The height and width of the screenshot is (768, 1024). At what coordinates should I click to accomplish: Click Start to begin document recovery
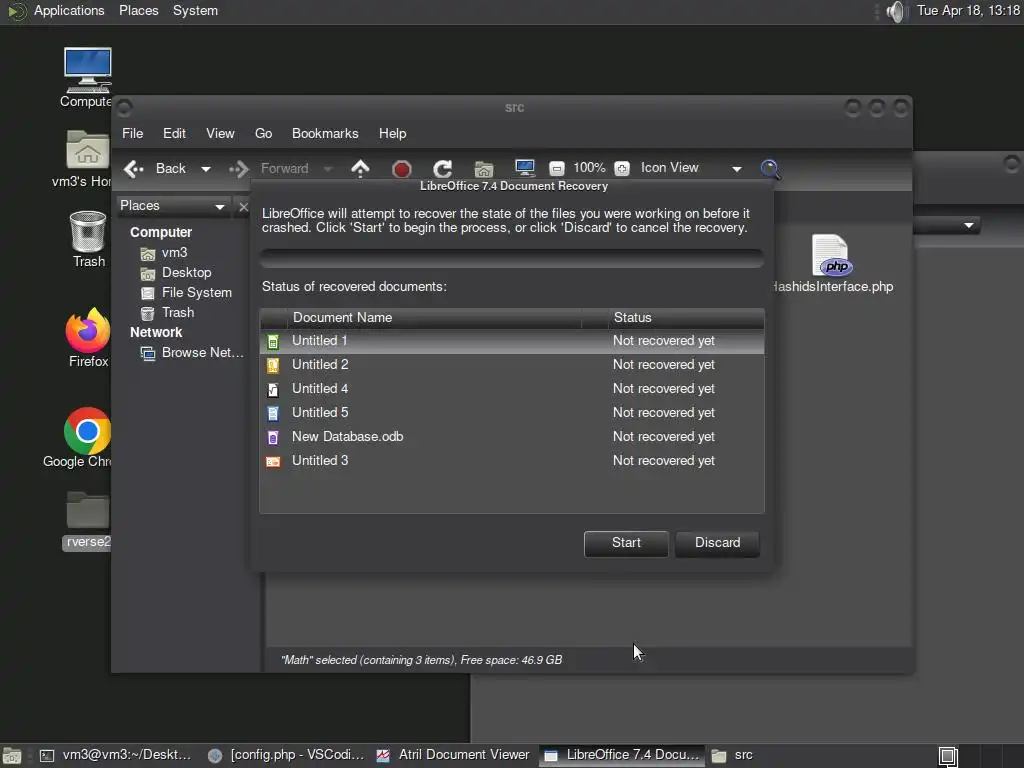coord(626,543)
